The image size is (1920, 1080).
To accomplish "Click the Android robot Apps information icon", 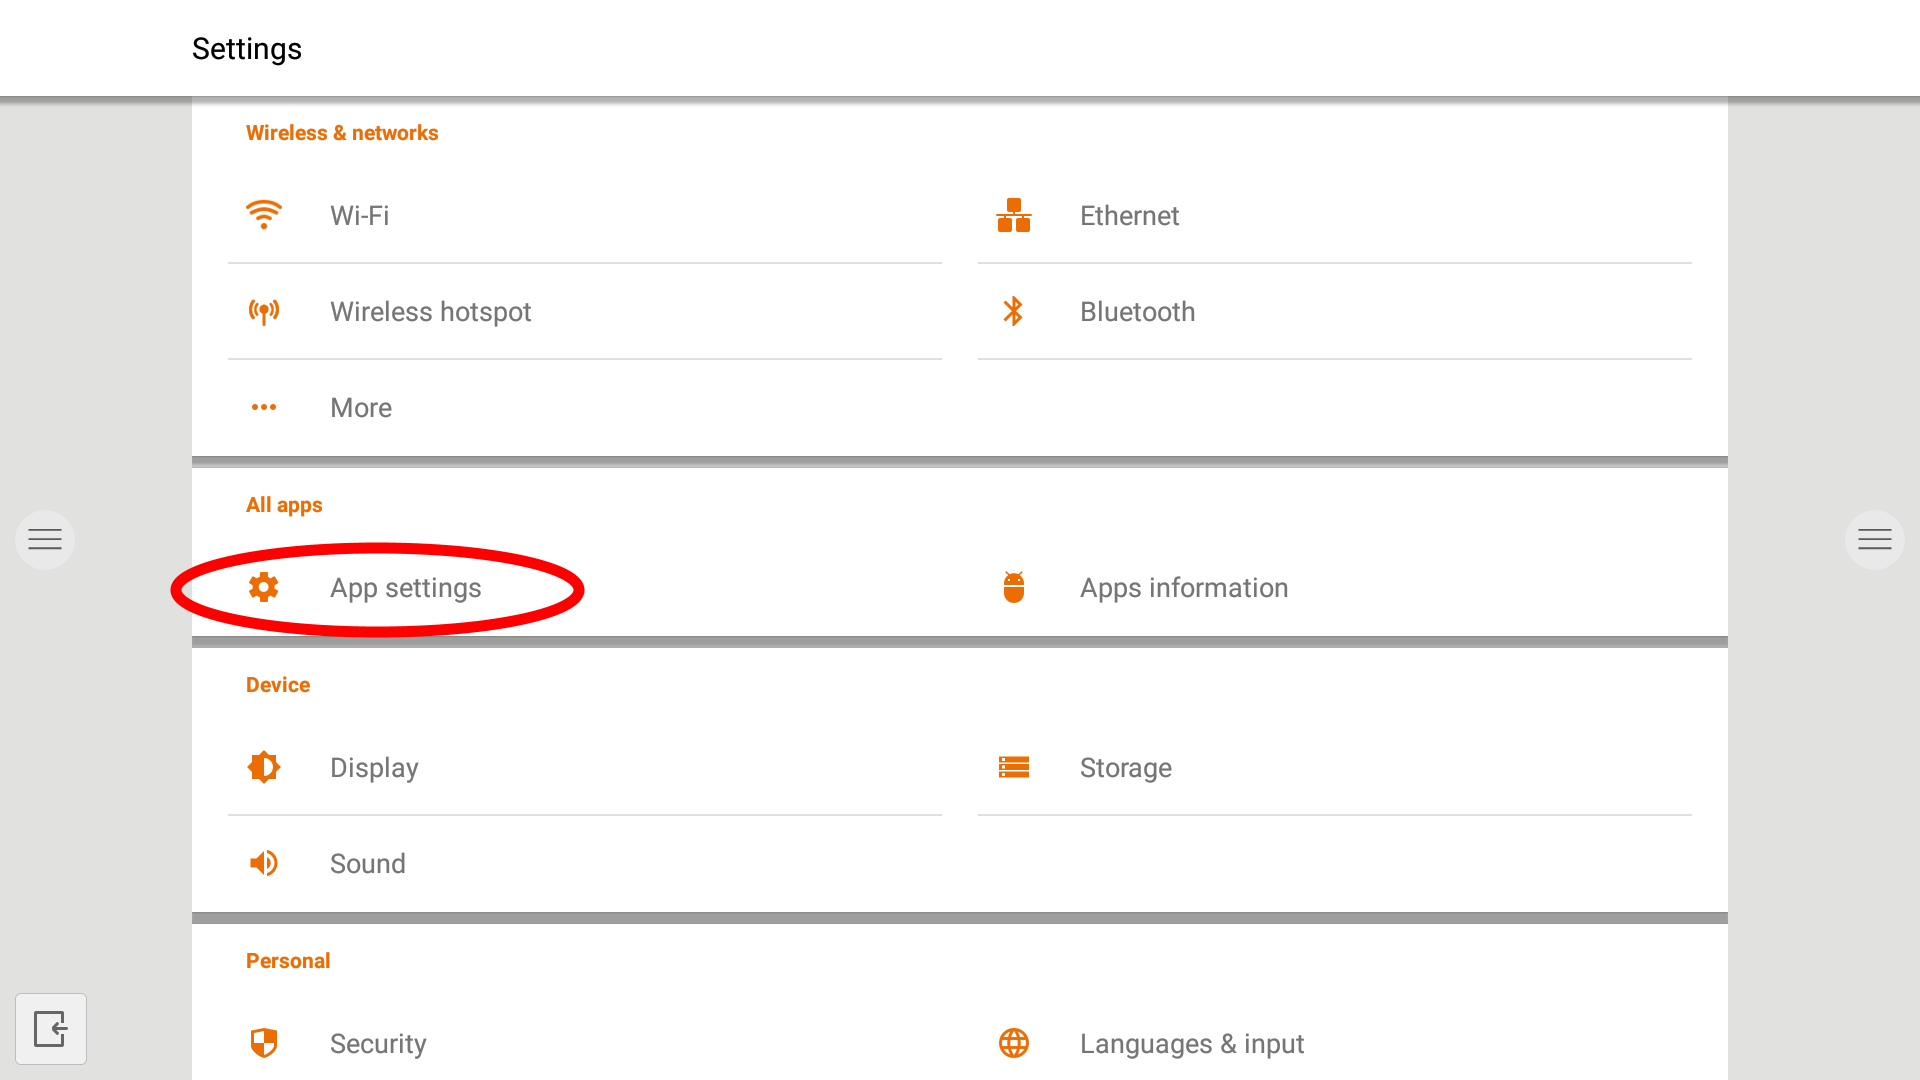I will click(x=1013, y=587).
